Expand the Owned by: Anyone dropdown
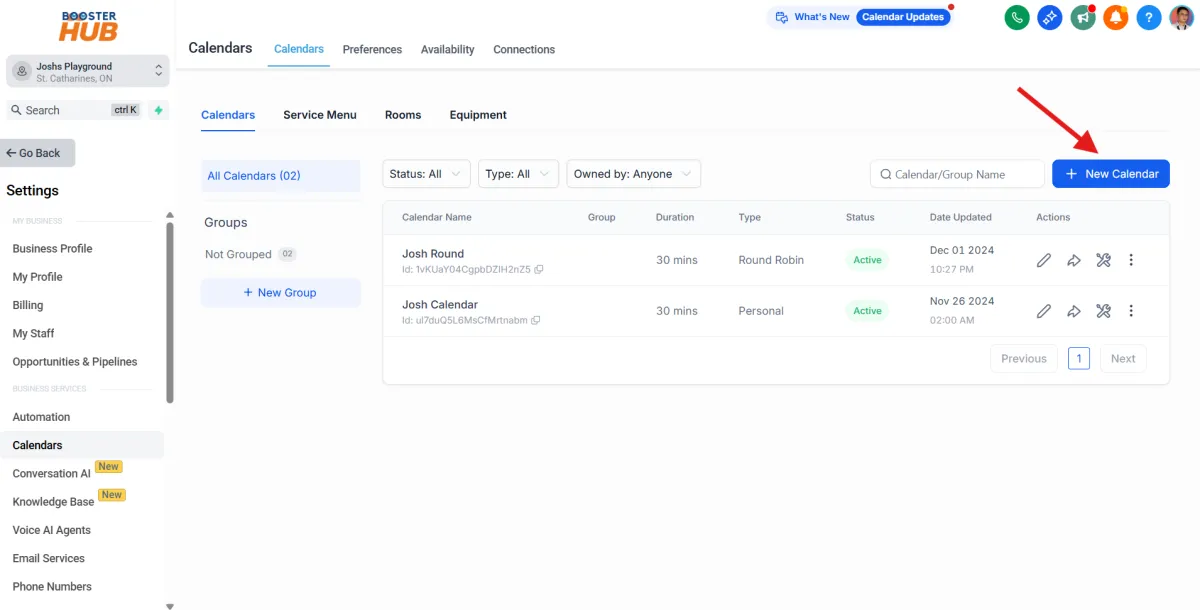Screen dimensions: 1200x610 [633, 173]
